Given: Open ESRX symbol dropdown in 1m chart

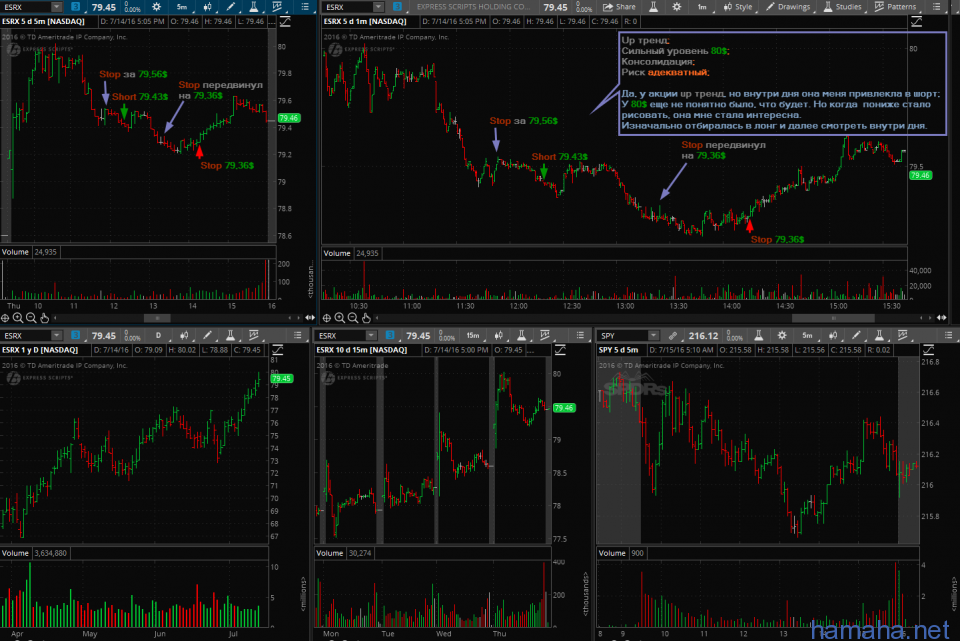Looking at the screenshot, I should coord(378,7).
